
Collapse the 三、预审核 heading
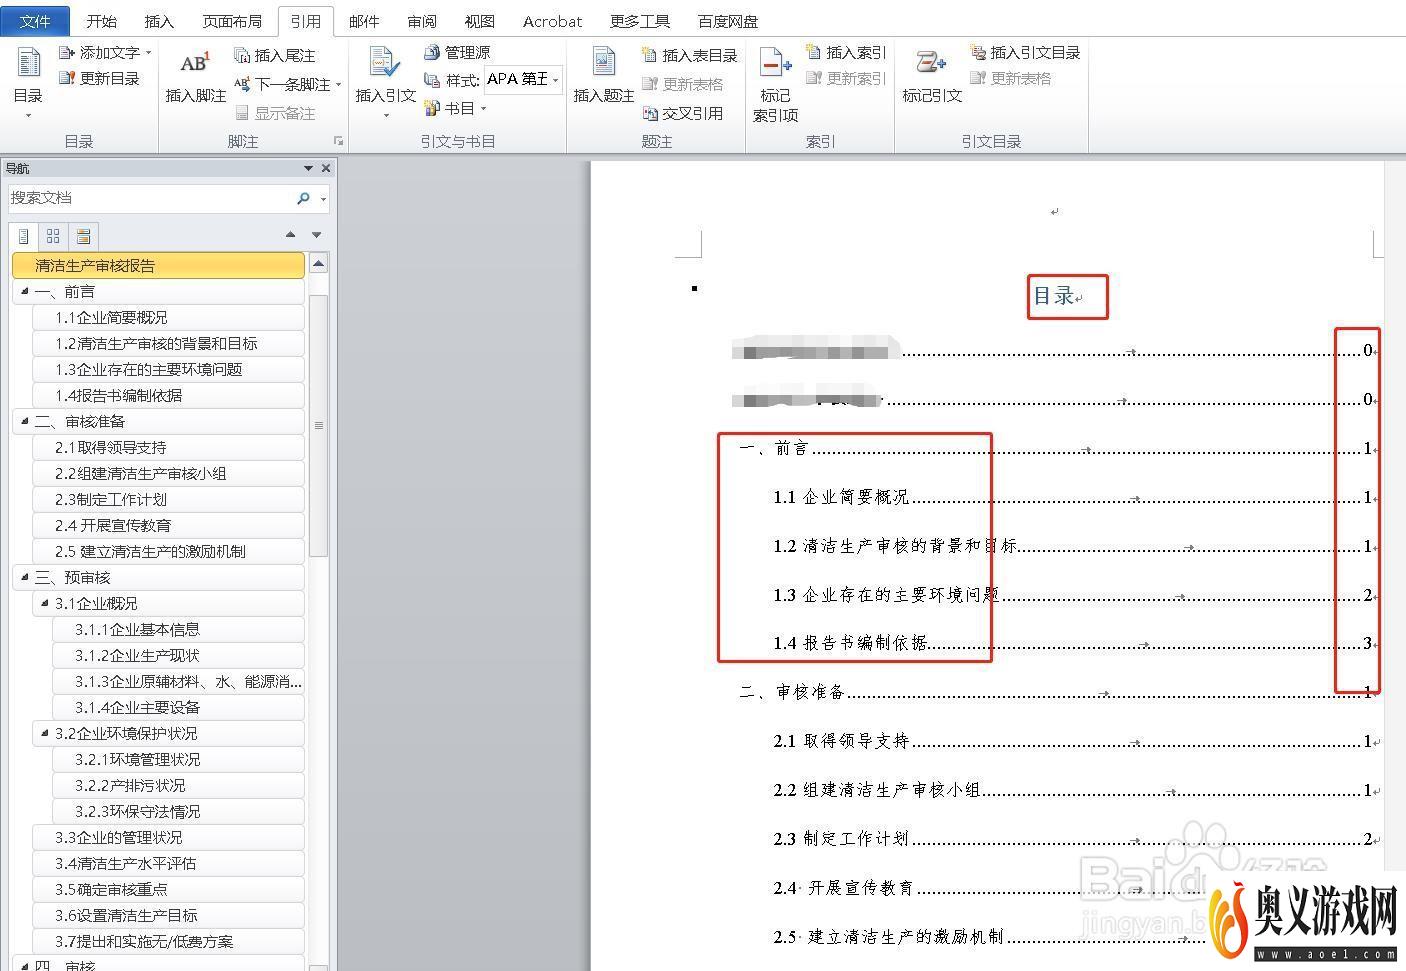tap(25, 577)
